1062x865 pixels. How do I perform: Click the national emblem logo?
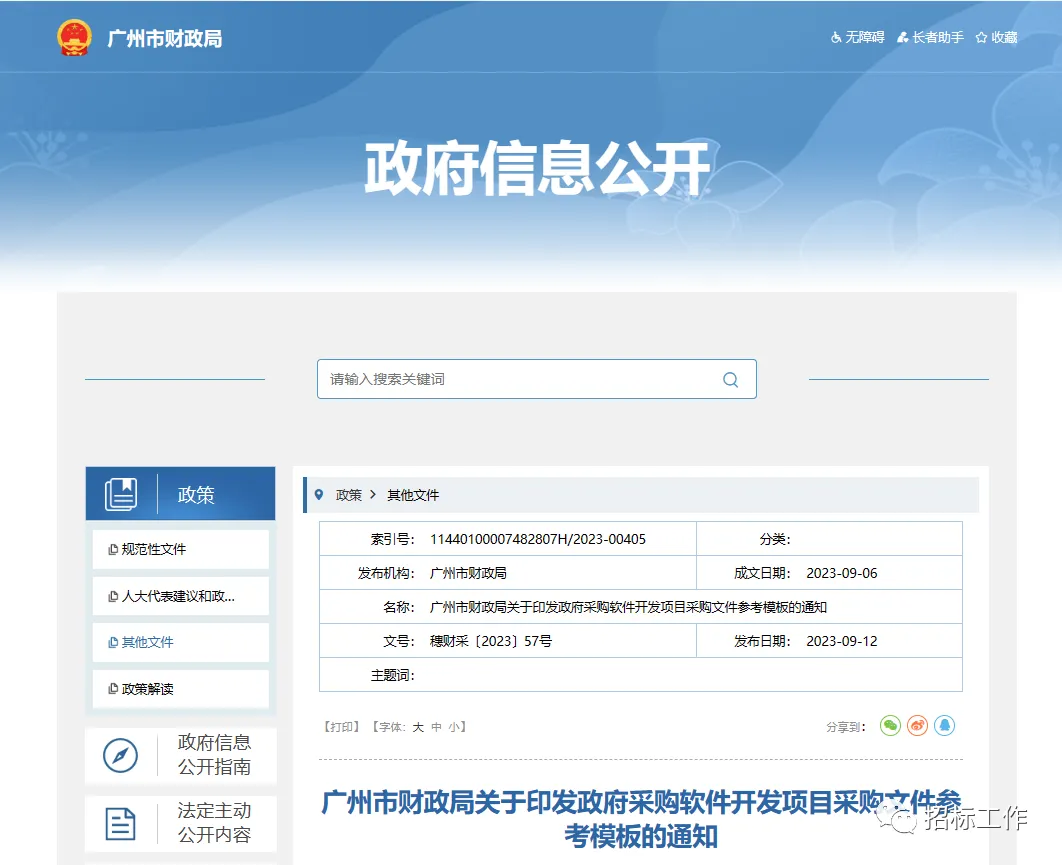click(74, 38)
